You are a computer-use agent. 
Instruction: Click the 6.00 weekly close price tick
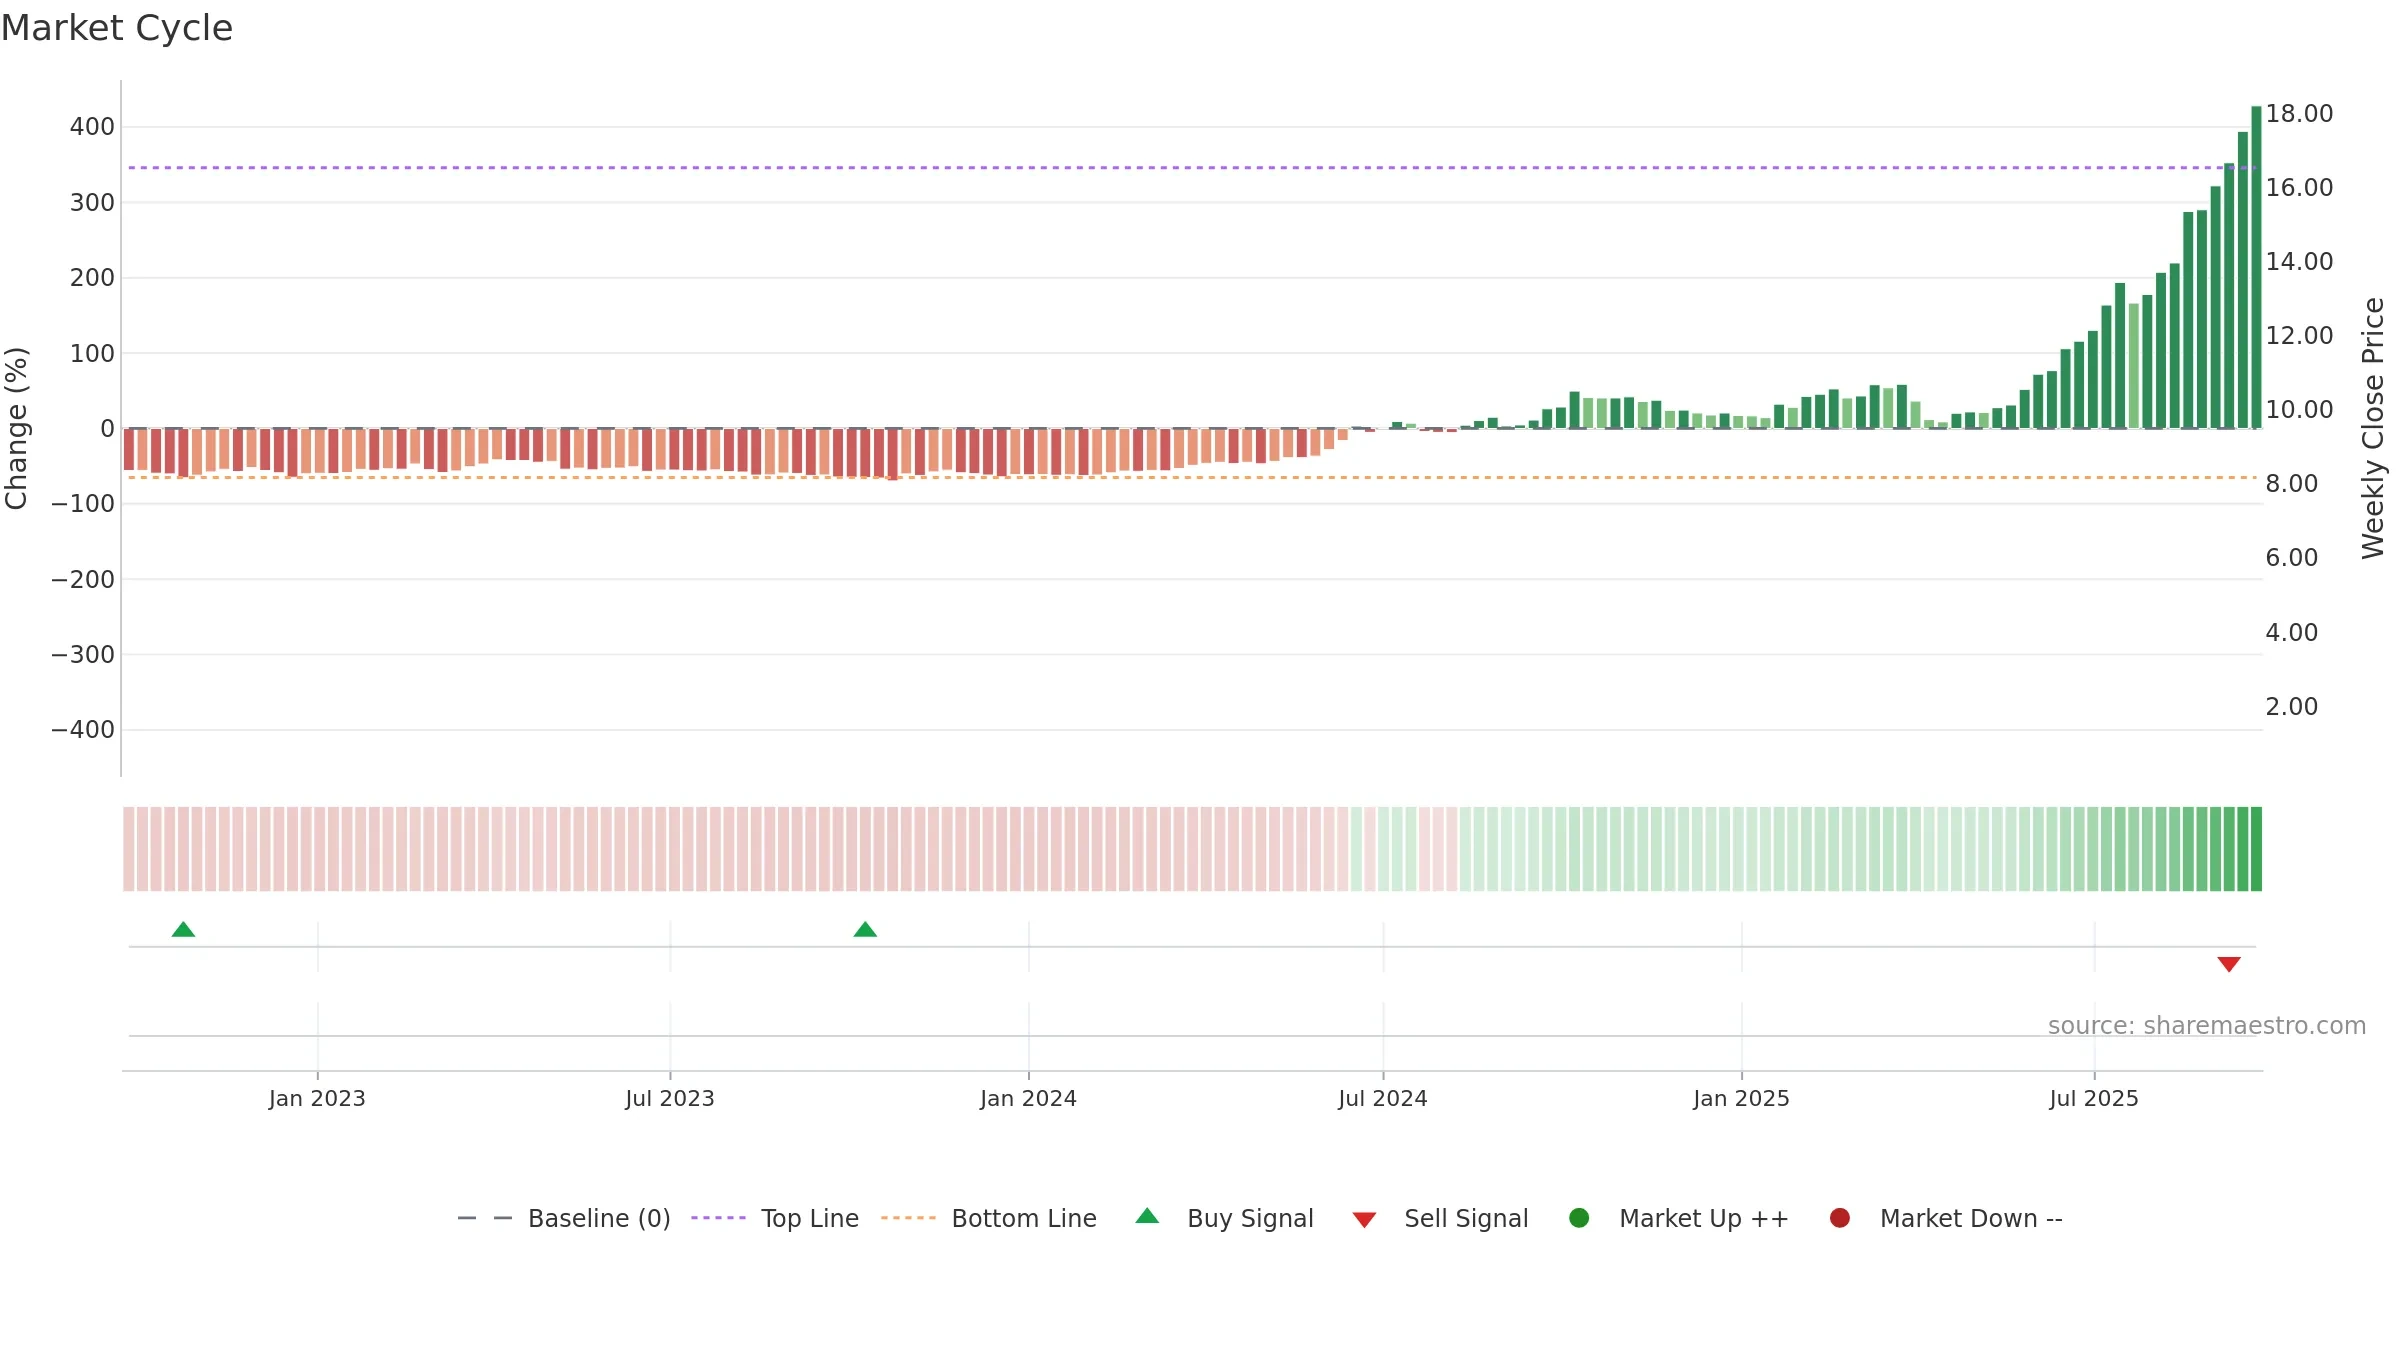(2291, 558)
